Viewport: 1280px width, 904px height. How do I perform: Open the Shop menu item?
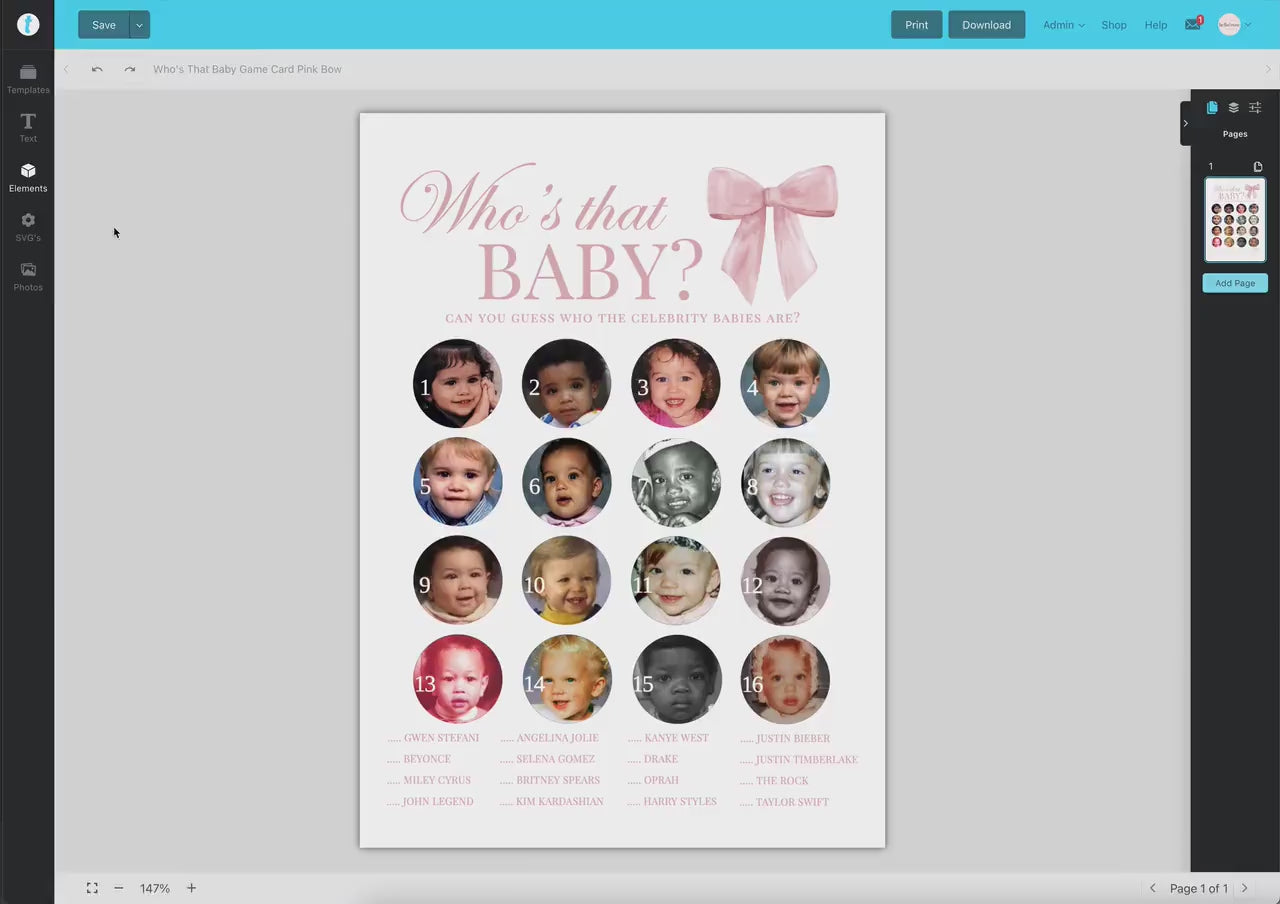coord(1114,25)
